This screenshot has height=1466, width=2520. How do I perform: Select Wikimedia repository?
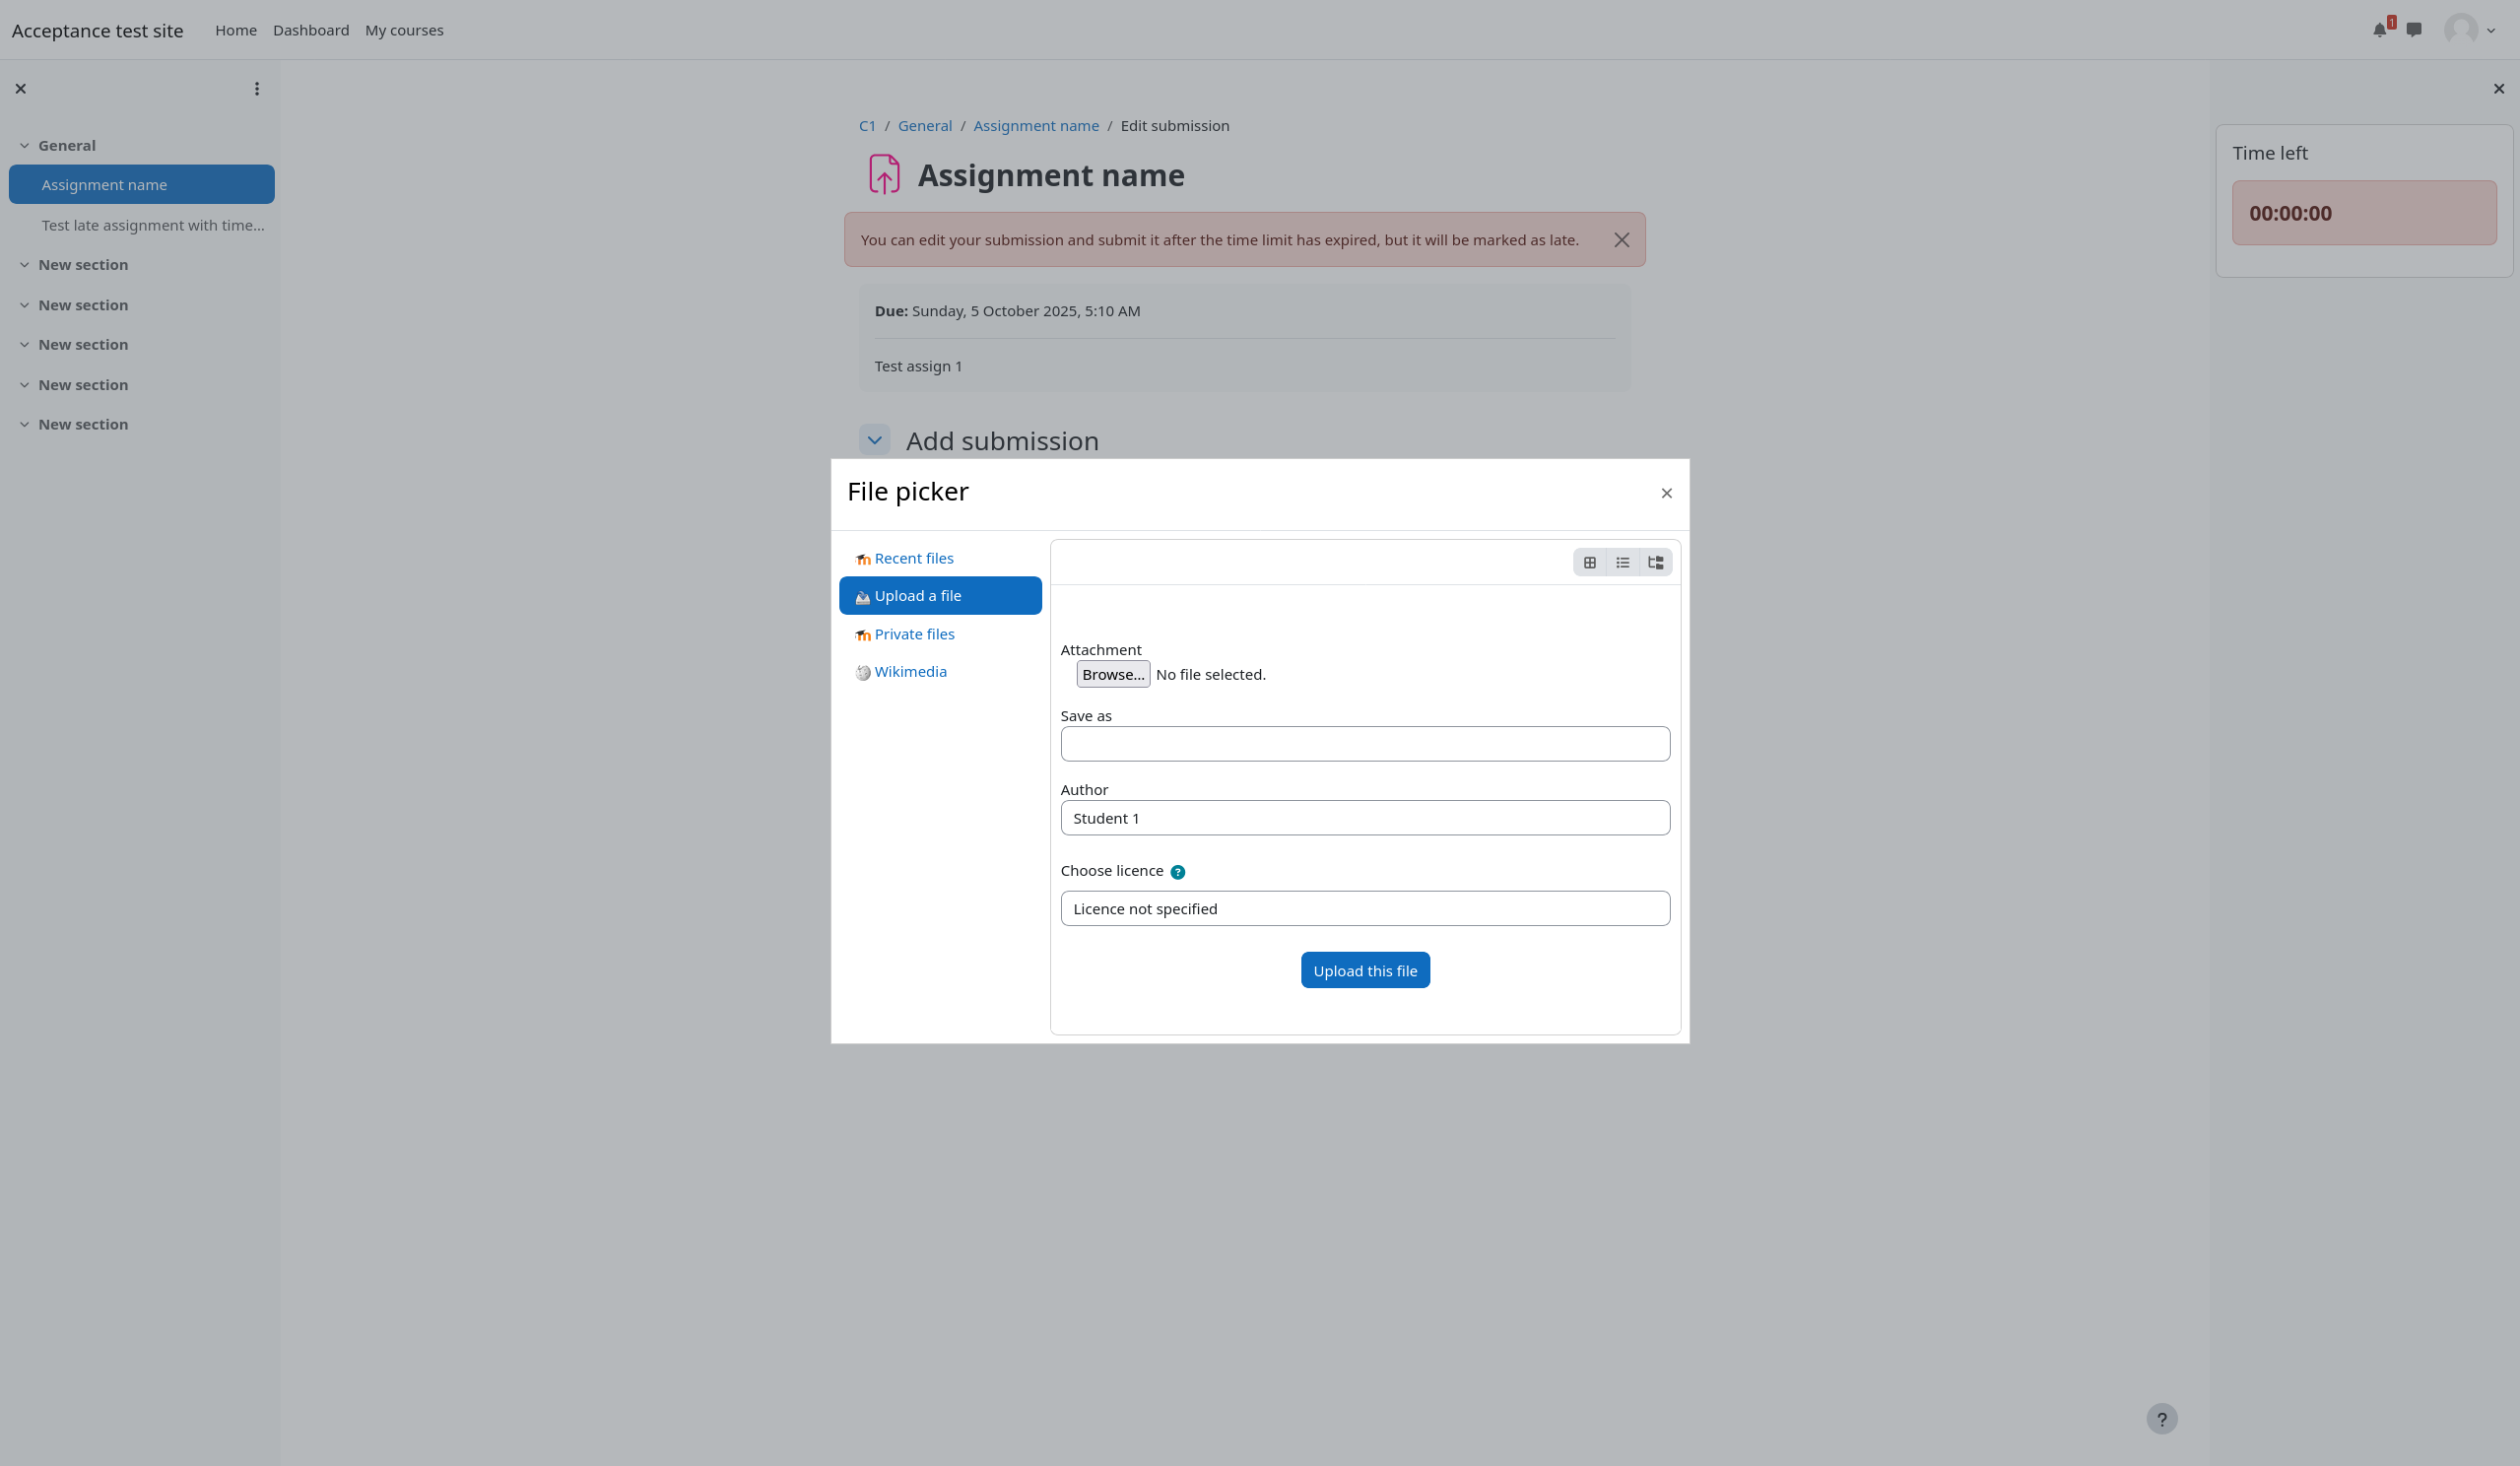tap(909, 672)
